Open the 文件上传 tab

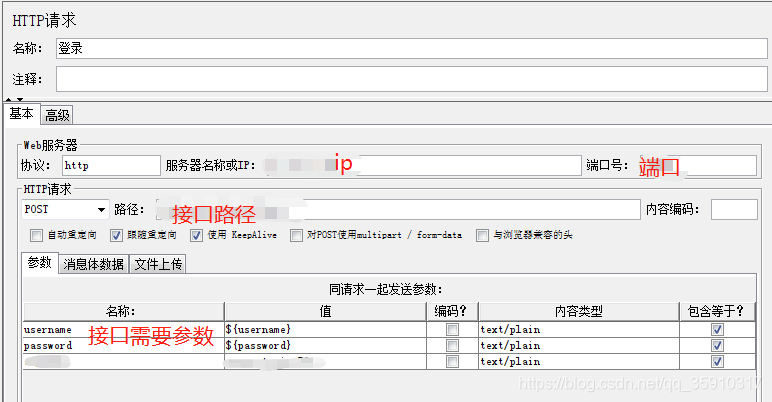point(158,265)
